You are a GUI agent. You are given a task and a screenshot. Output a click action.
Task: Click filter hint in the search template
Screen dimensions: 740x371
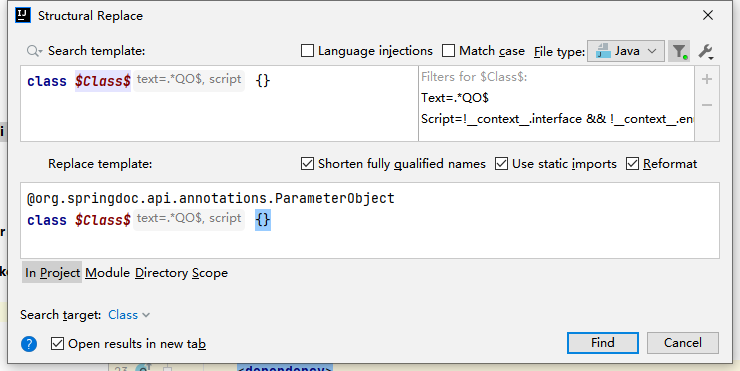189,80
